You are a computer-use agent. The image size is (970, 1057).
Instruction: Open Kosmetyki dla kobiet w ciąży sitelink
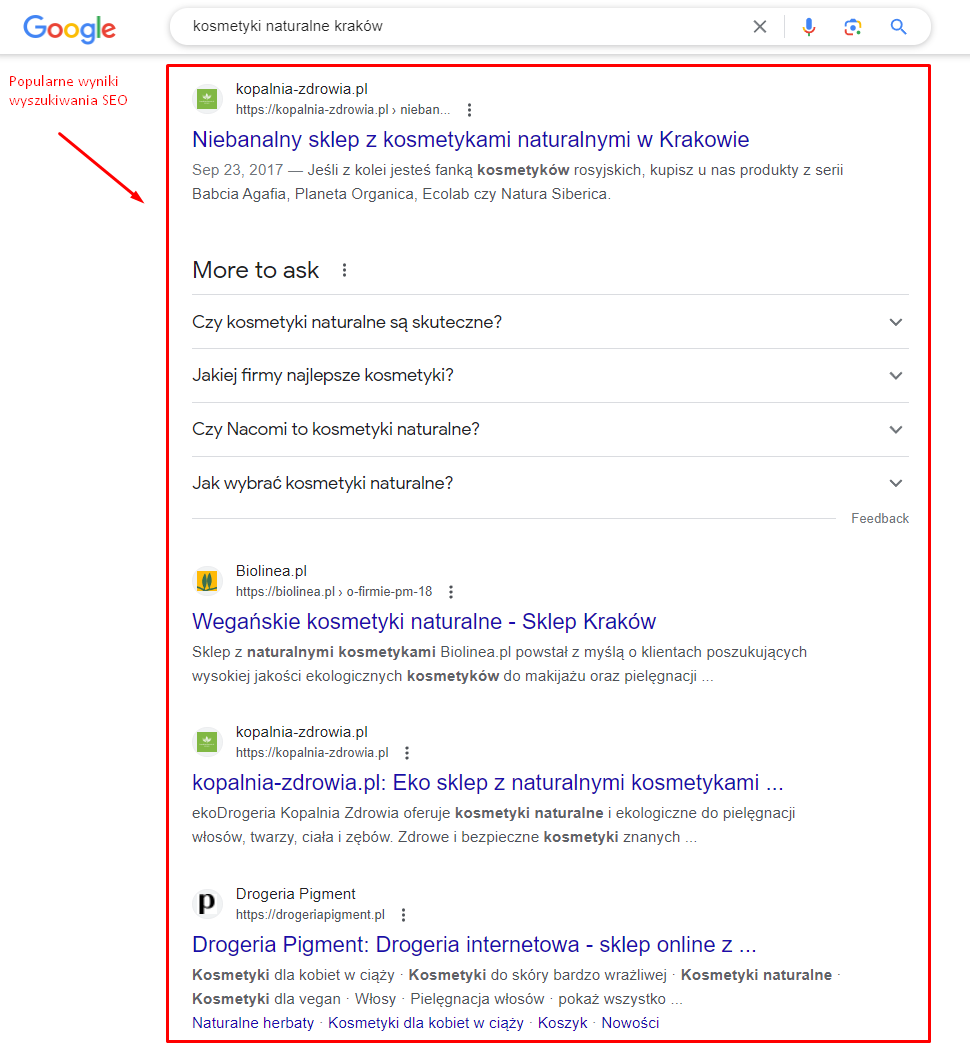(425, 1023)
